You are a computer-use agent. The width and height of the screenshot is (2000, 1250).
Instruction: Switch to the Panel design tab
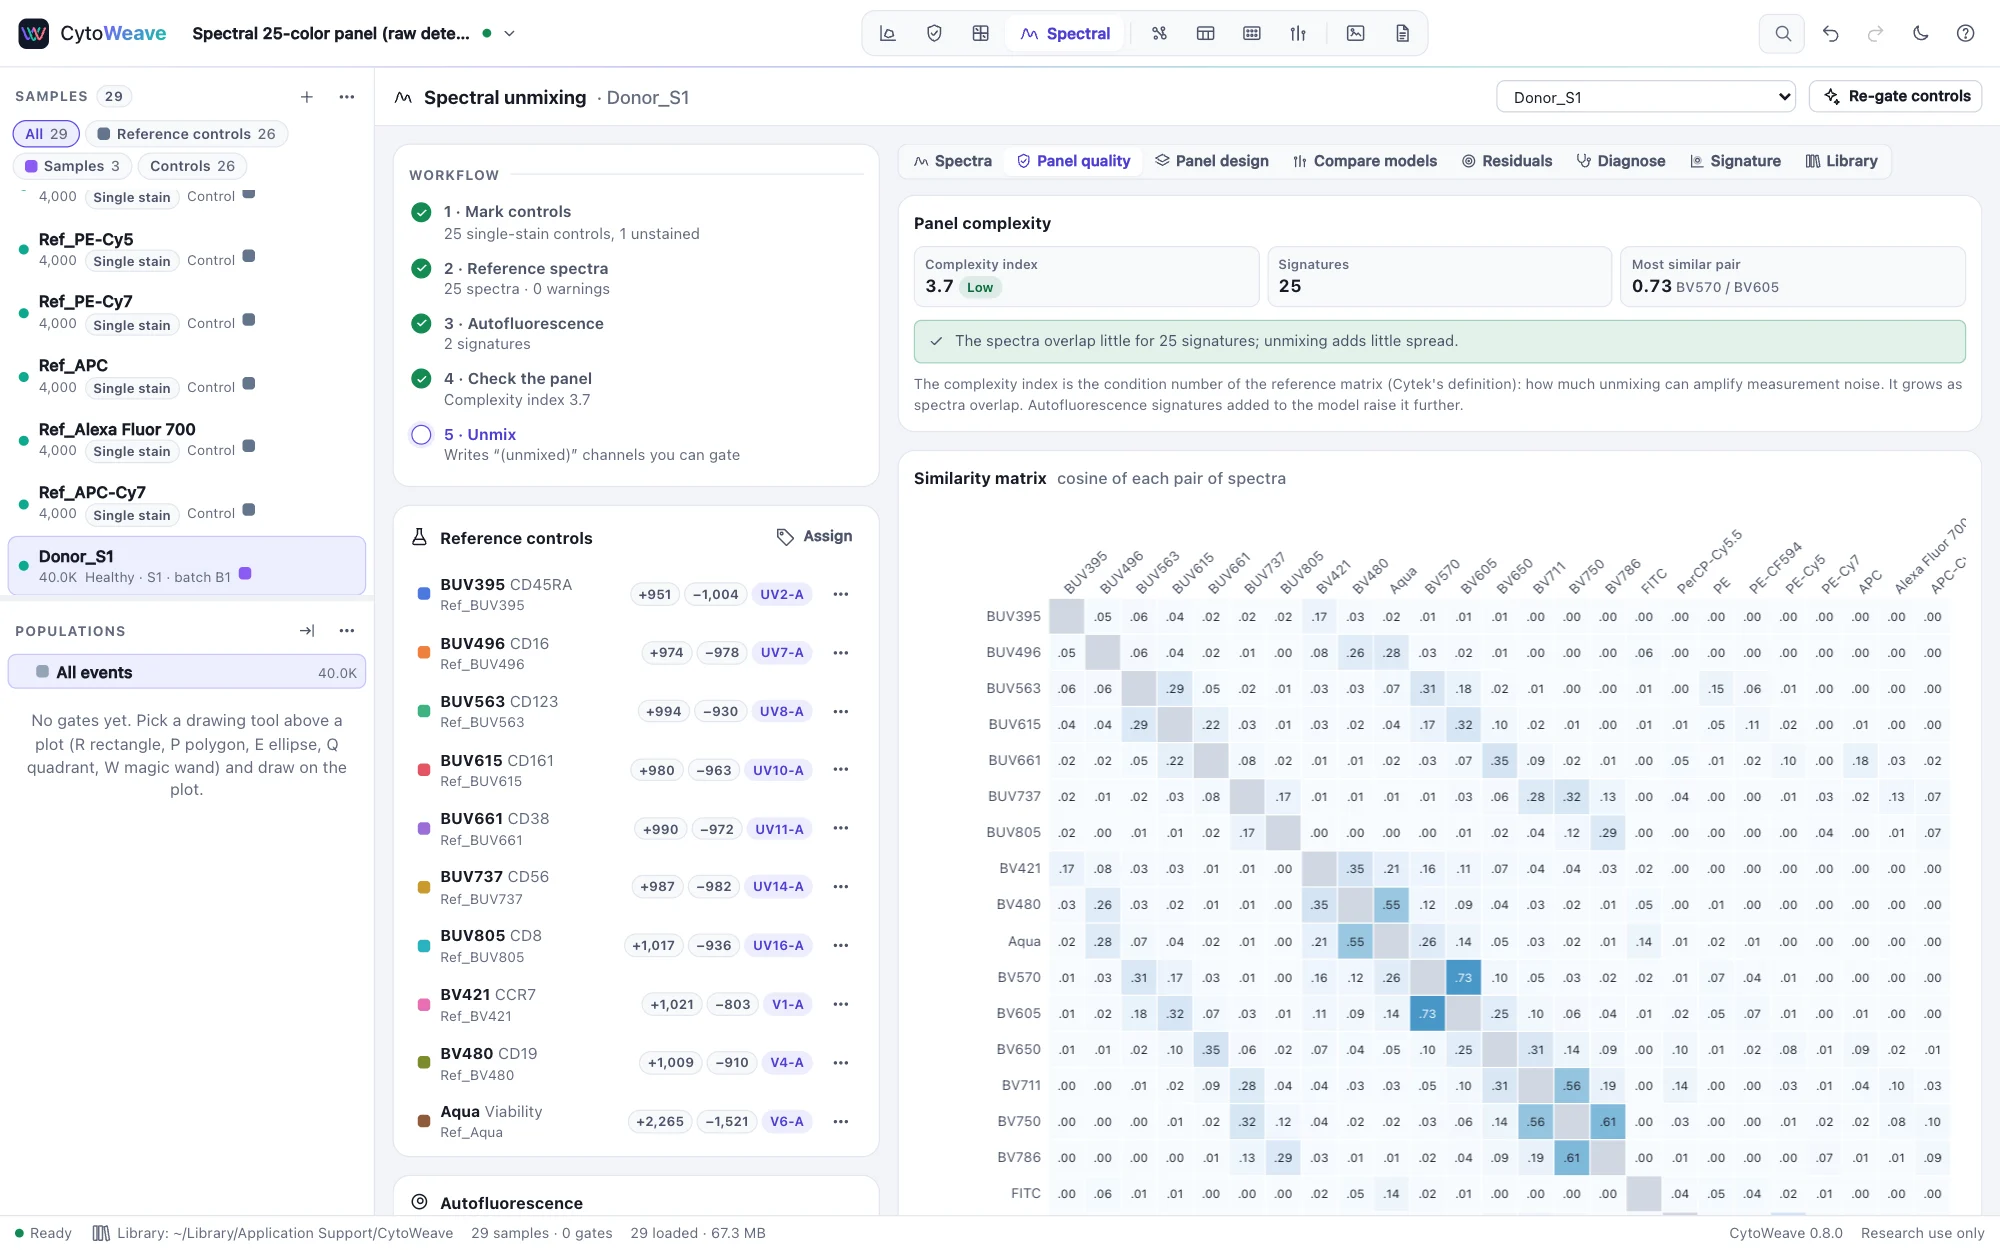coord(1212,161)
